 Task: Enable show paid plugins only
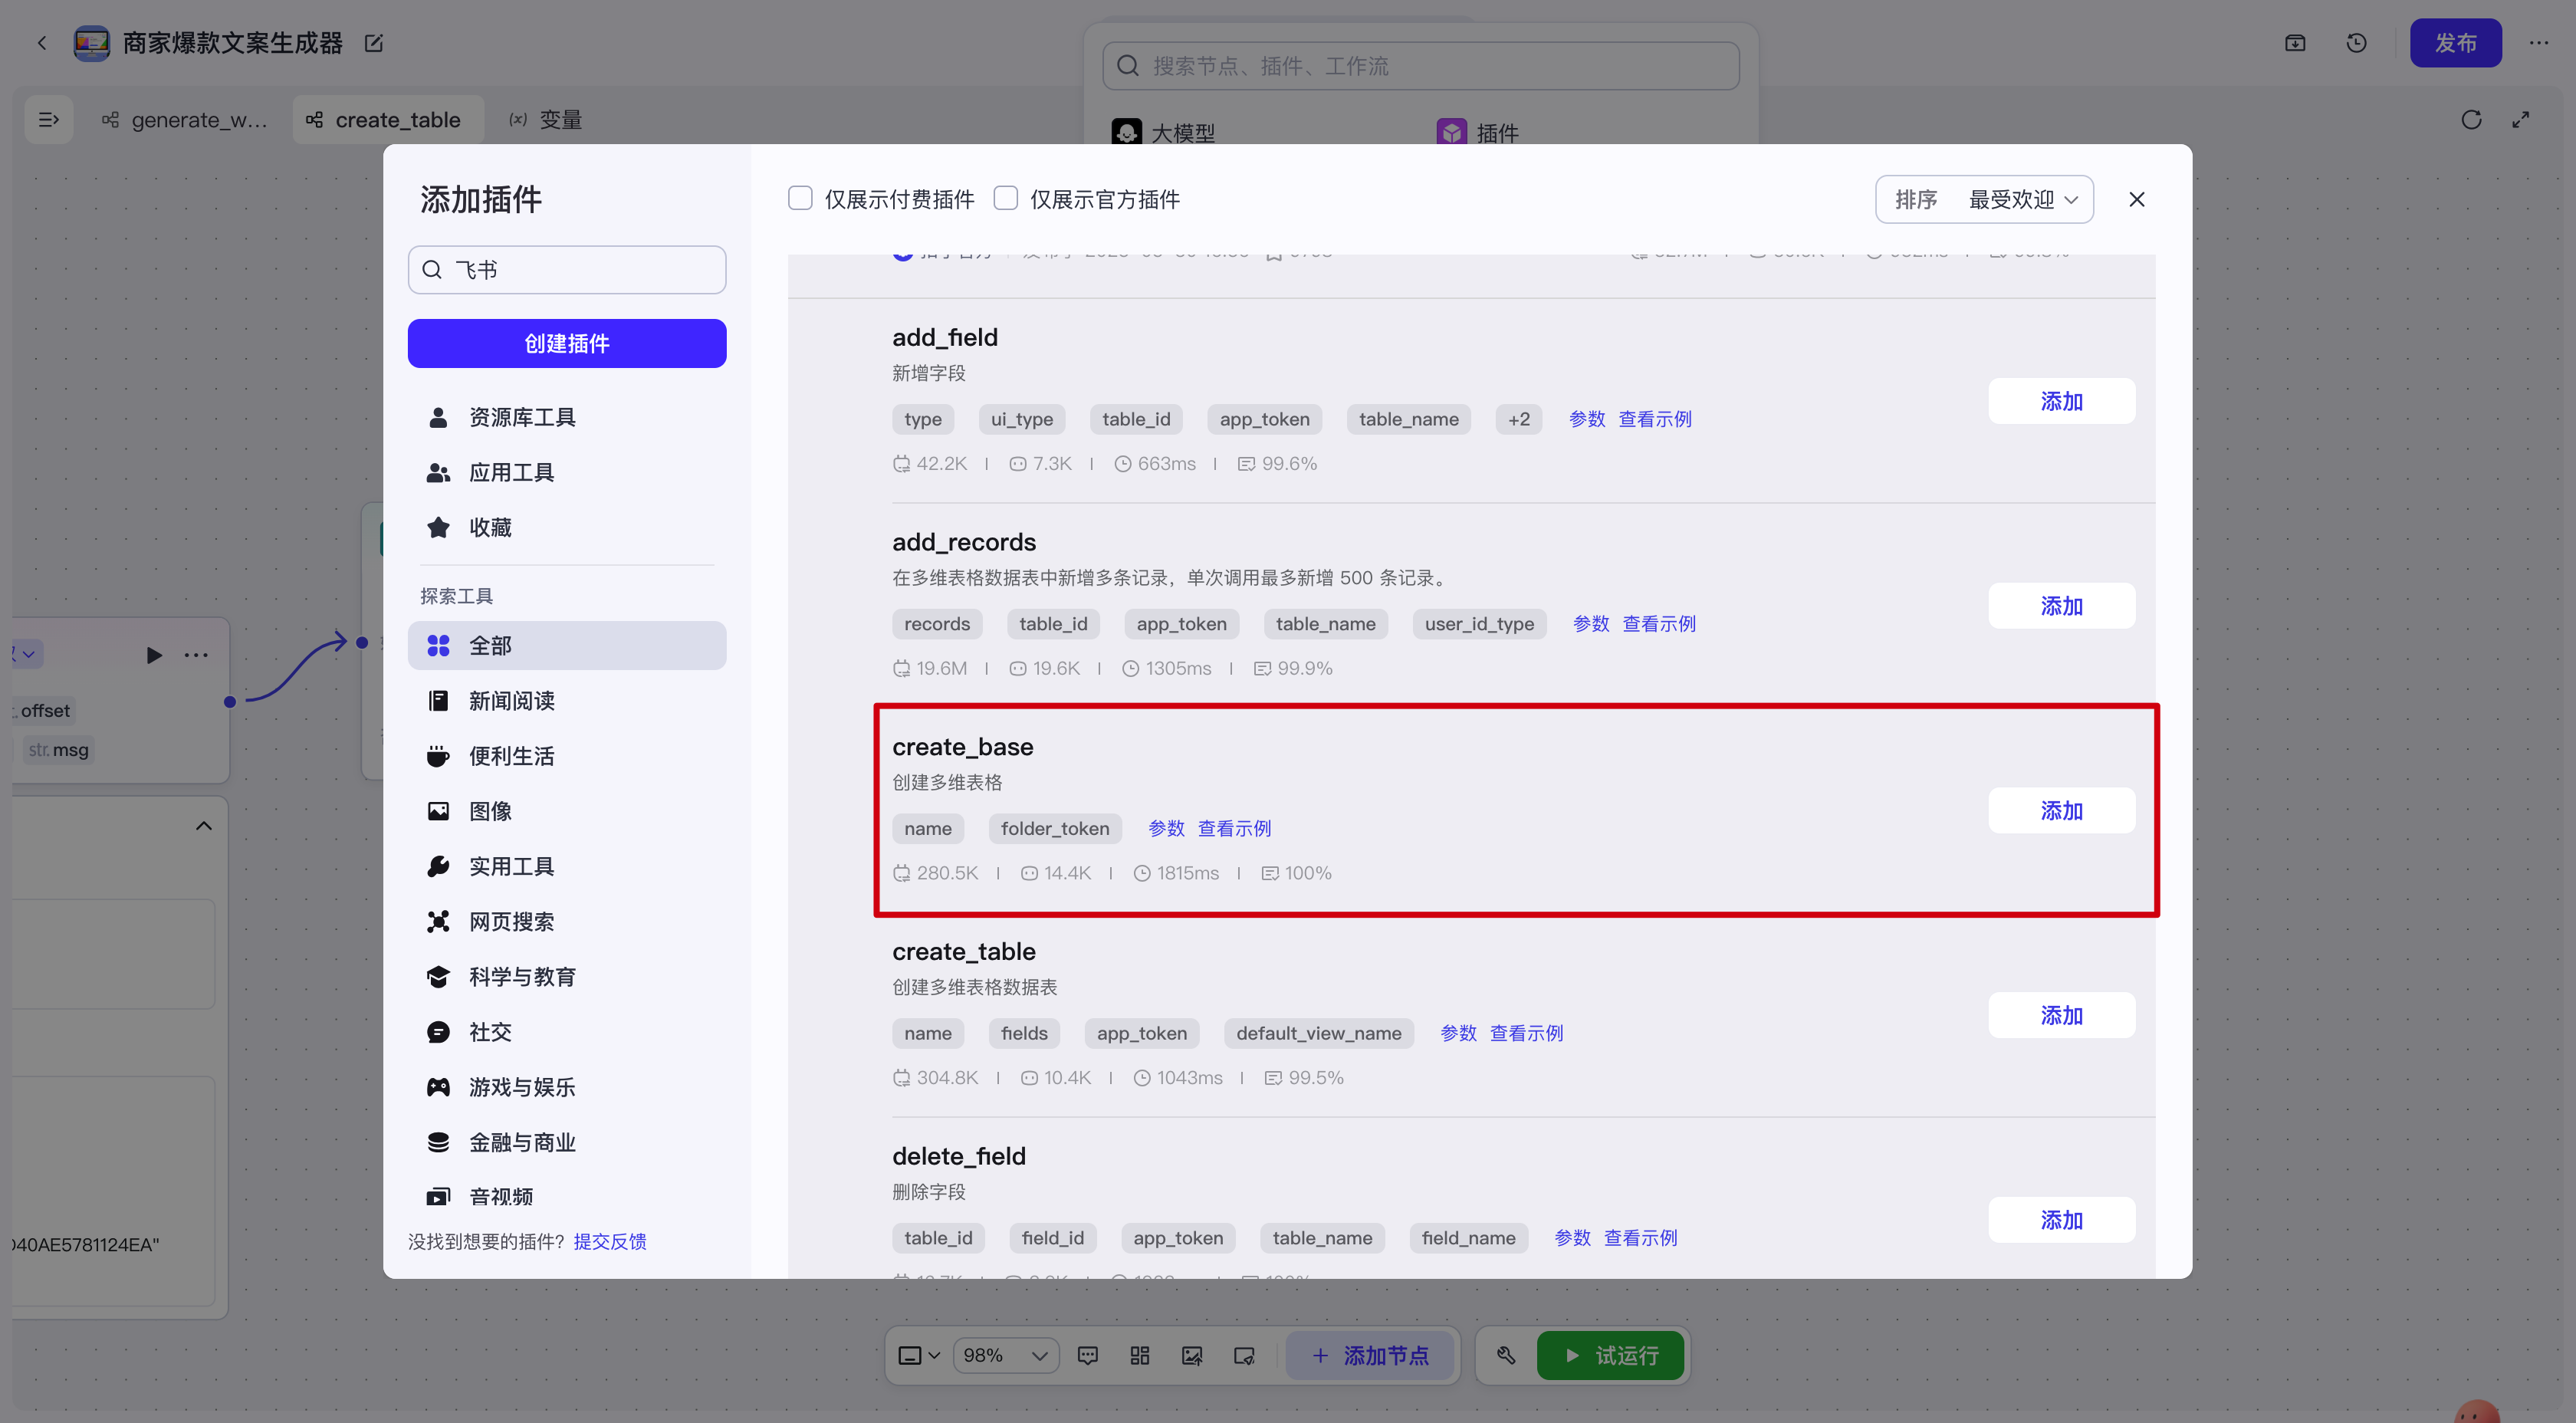pos(800,199)
